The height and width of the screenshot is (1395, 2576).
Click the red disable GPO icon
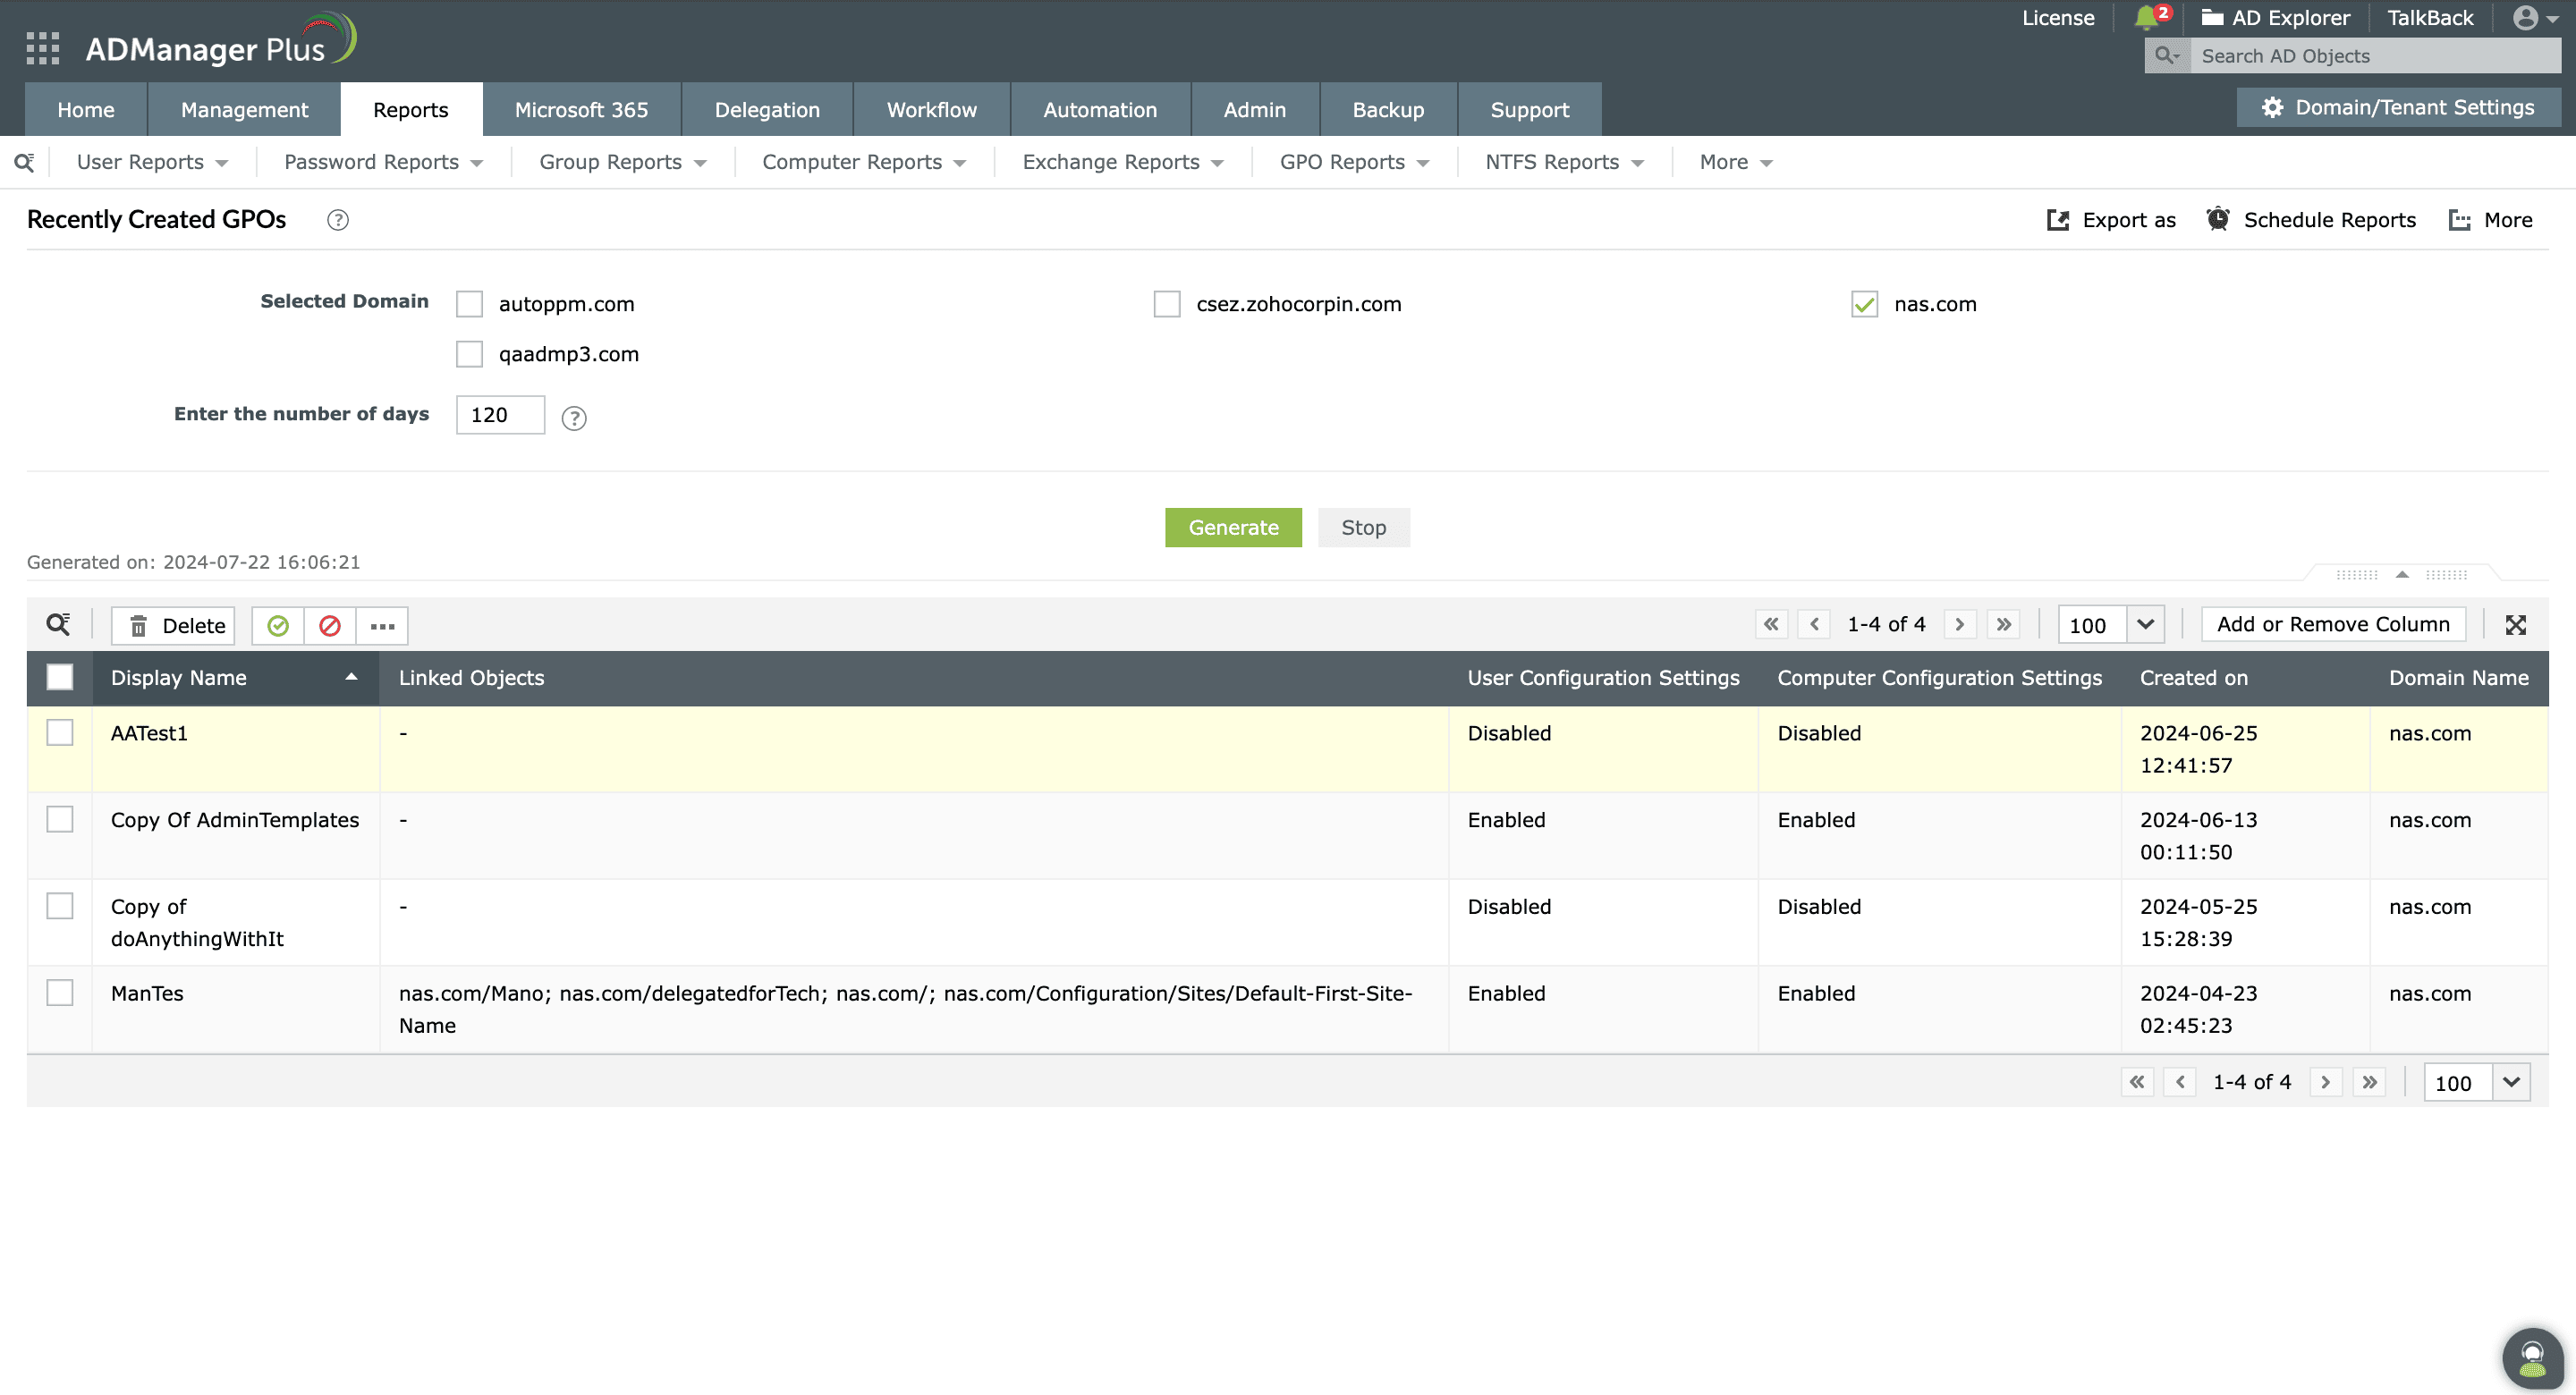(330, 625)
